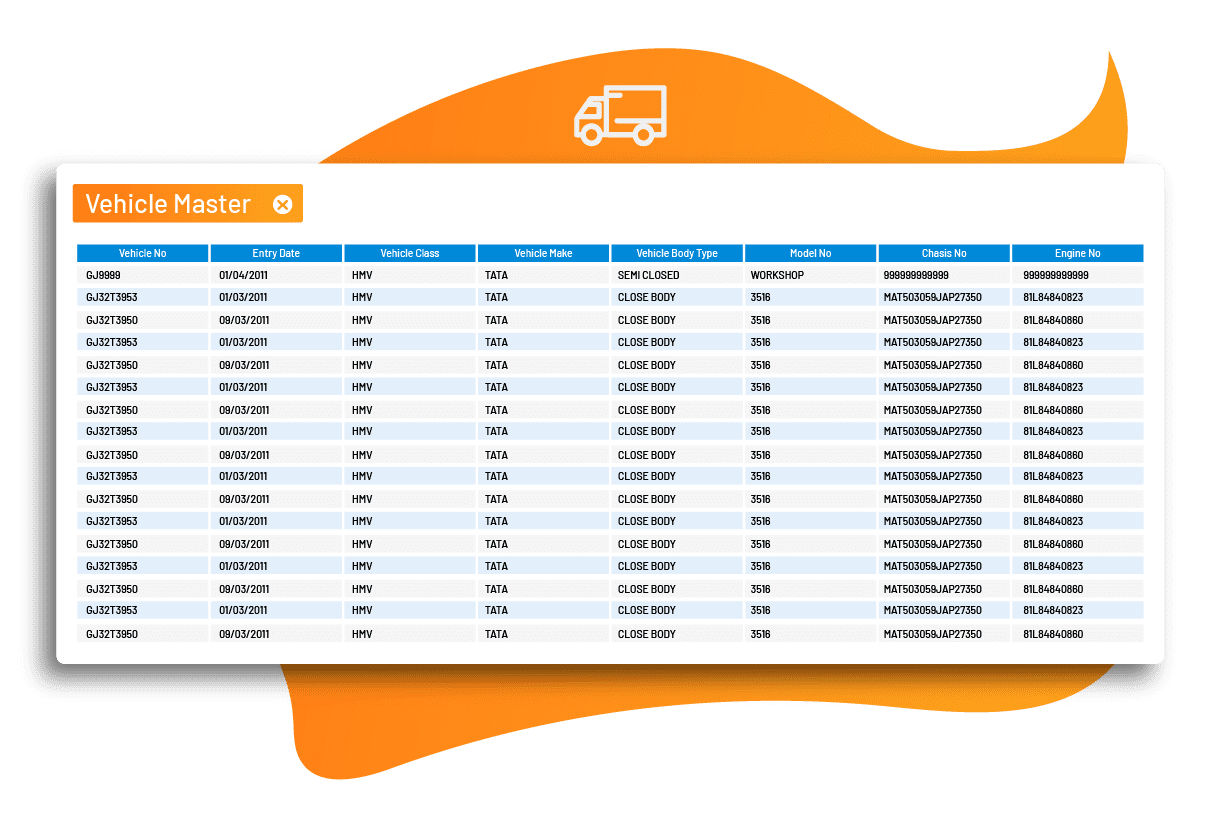Click the 01/04/2011 entry date cell
This screenshot has height=828, width=1221.
[x=243, y=275]
